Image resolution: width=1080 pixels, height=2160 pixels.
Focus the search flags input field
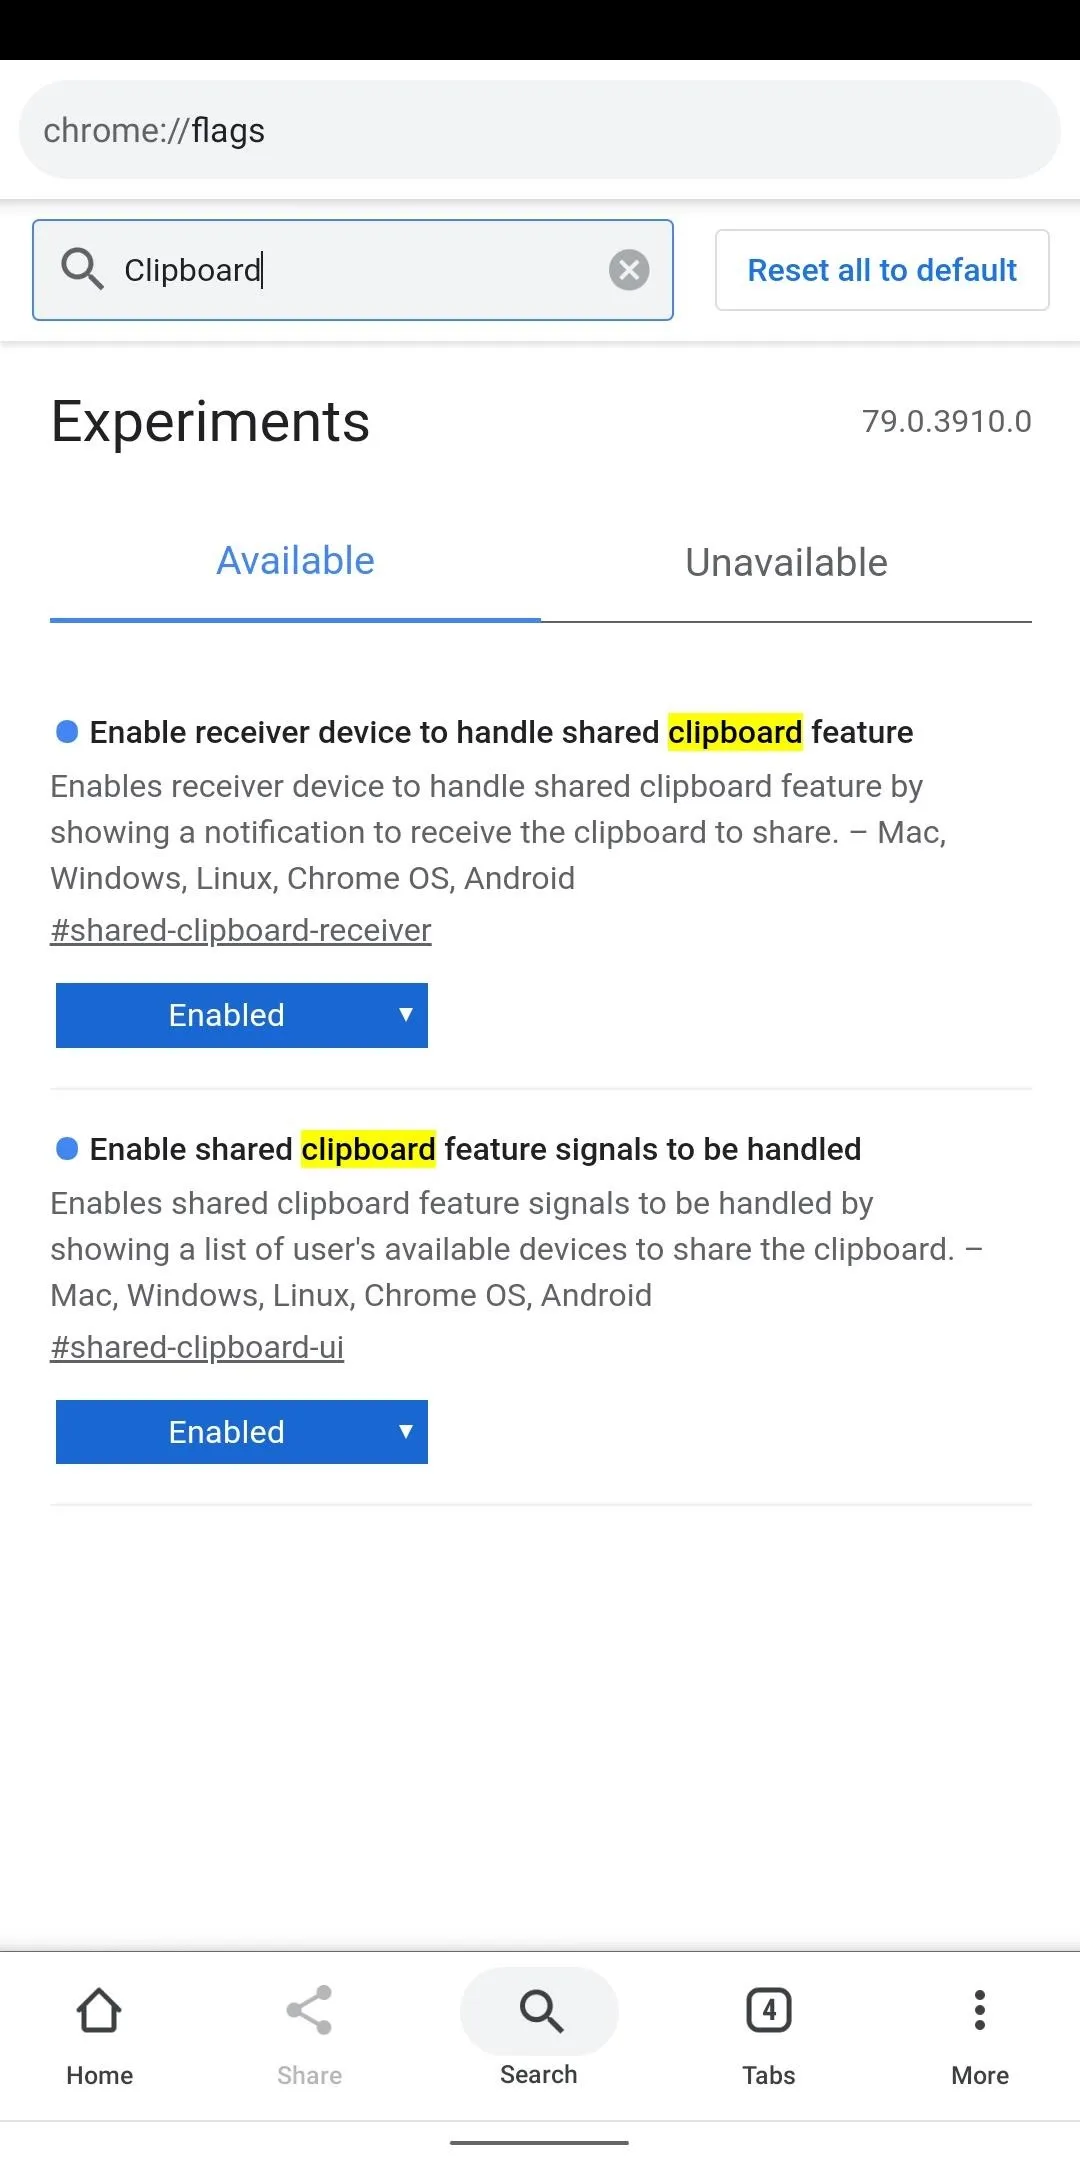[x=353, y=270]
